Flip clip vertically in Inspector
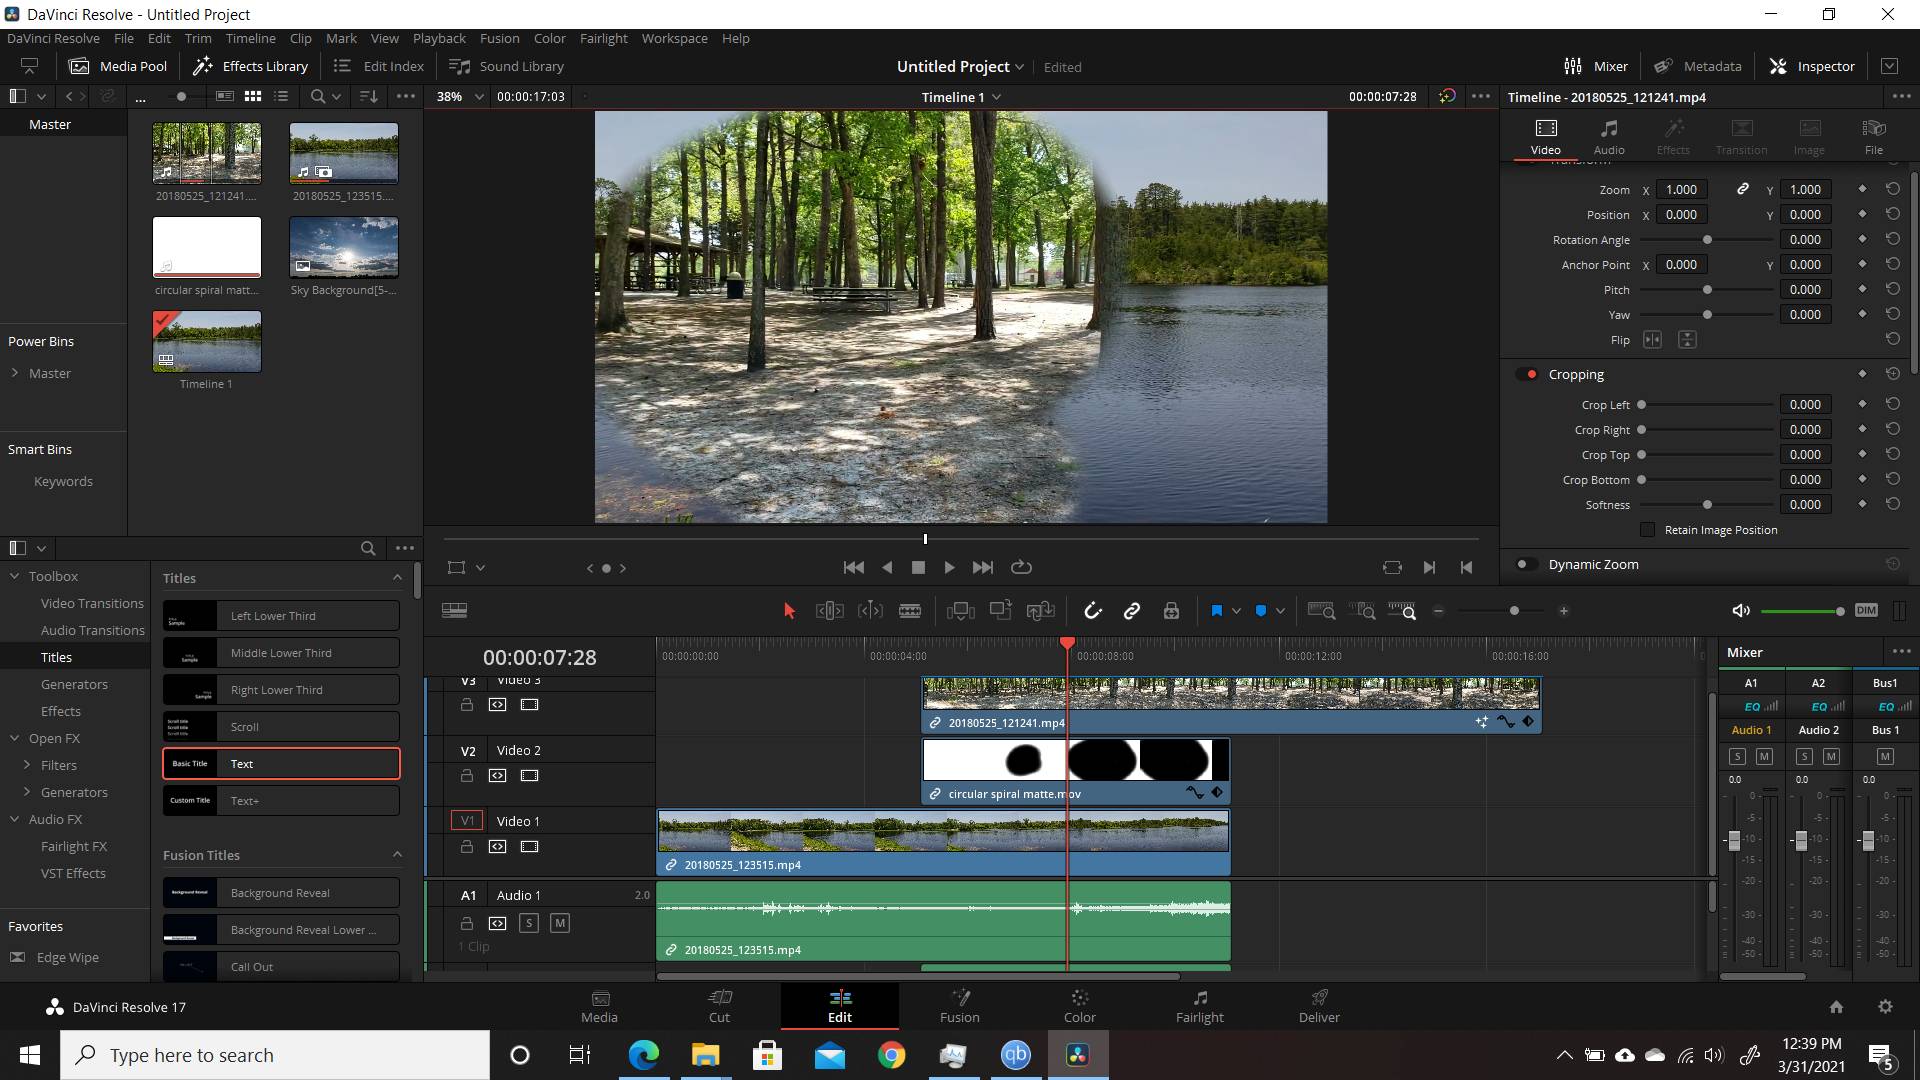The height and width of the screenshot is (1080, 1920). 1687,340
